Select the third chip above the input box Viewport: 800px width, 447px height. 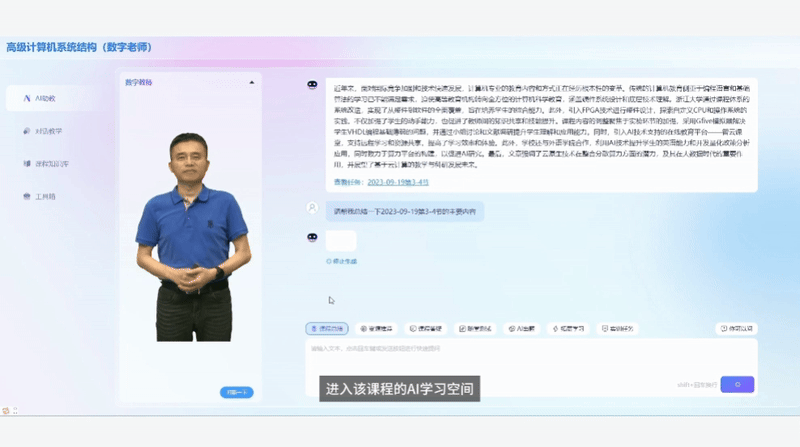[426, 328]
